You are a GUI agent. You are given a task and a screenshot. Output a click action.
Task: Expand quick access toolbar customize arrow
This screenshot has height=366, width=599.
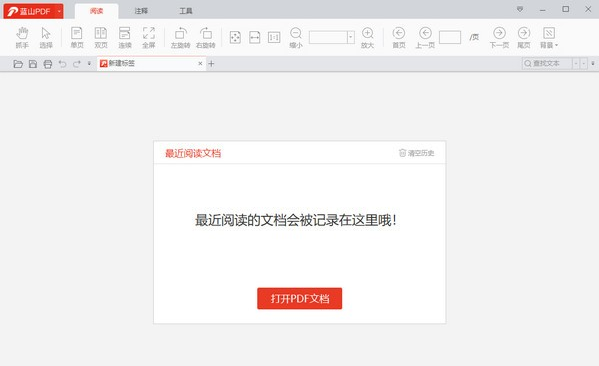tap(89, 63)
